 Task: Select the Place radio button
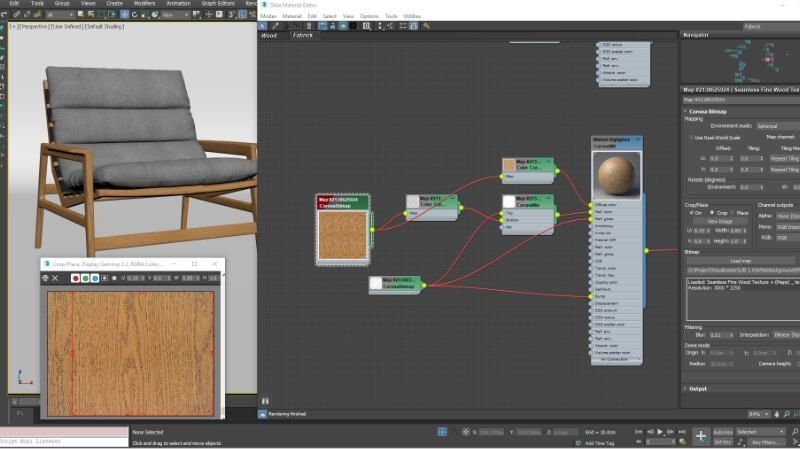coord(732,213)
